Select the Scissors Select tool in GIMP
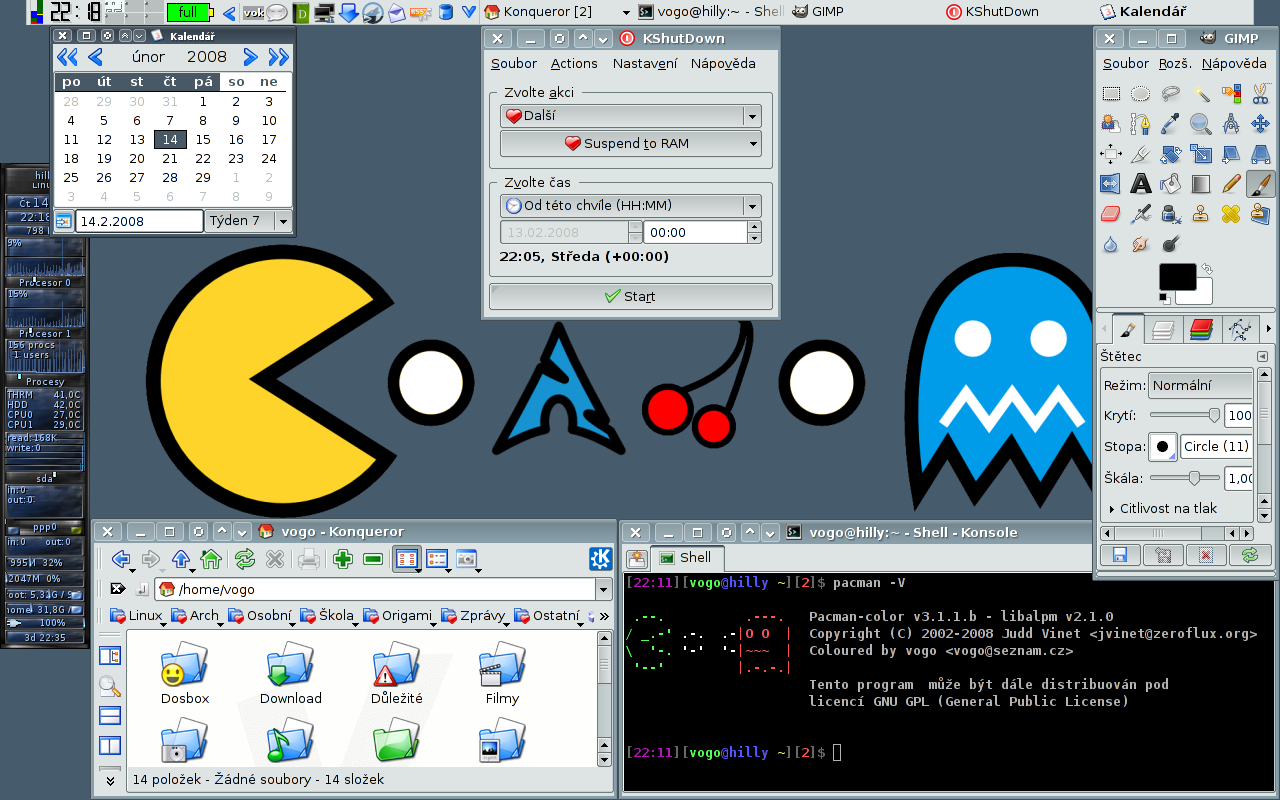Image resolution: width=1280 pixels, height=800 pixels. 1261,94
